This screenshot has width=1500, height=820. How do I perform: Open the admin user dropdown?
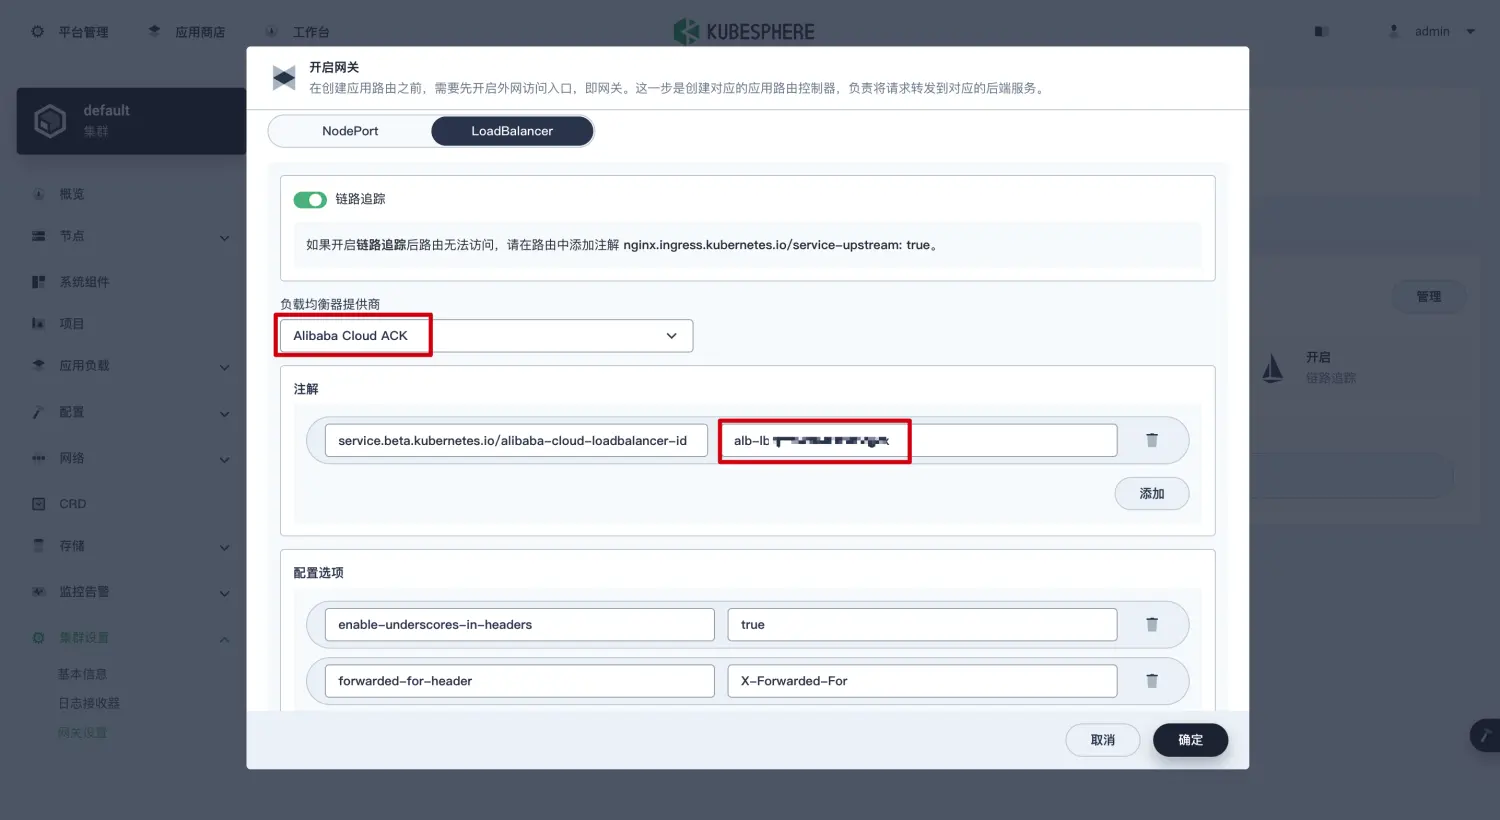(1445, 32)
